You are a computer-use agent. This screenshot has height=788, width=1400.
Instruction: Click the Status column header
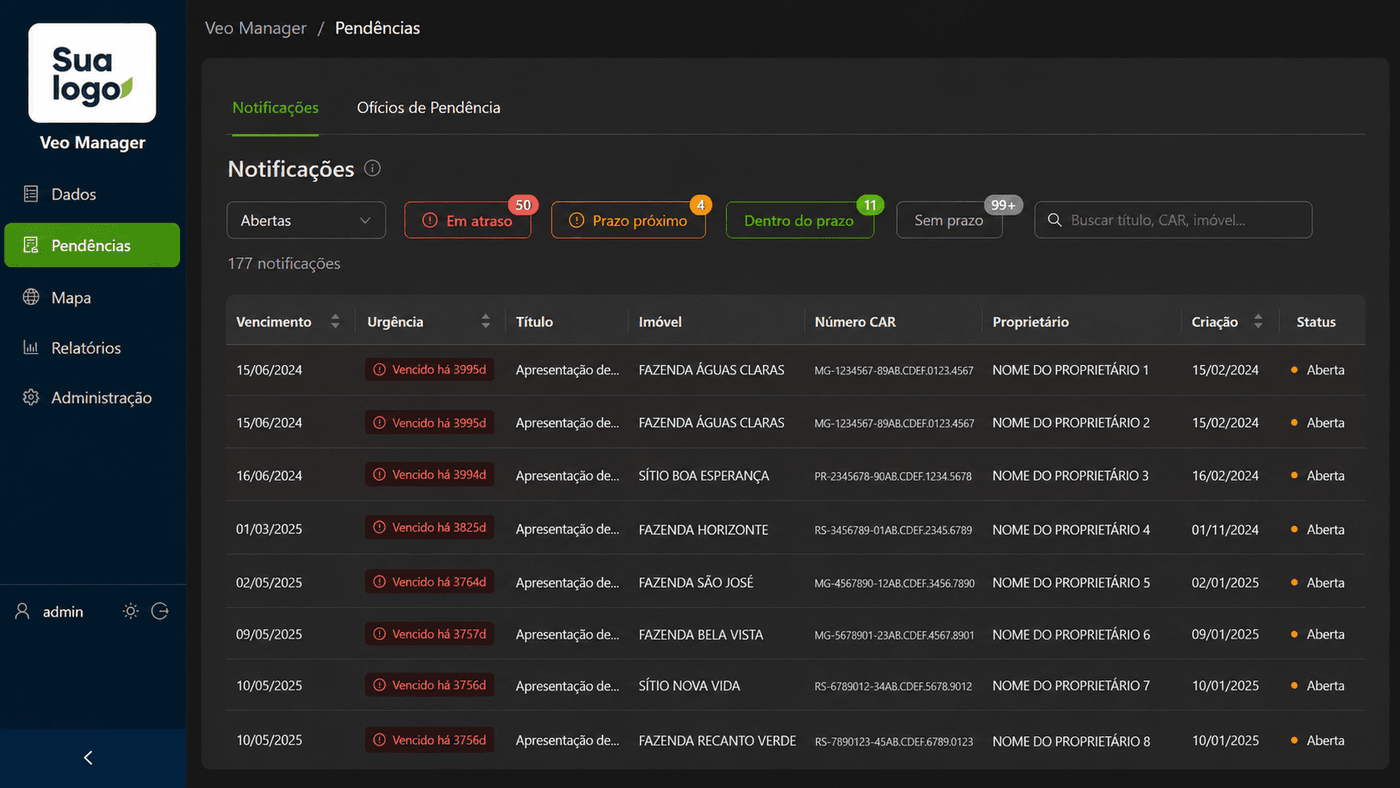1316,322
